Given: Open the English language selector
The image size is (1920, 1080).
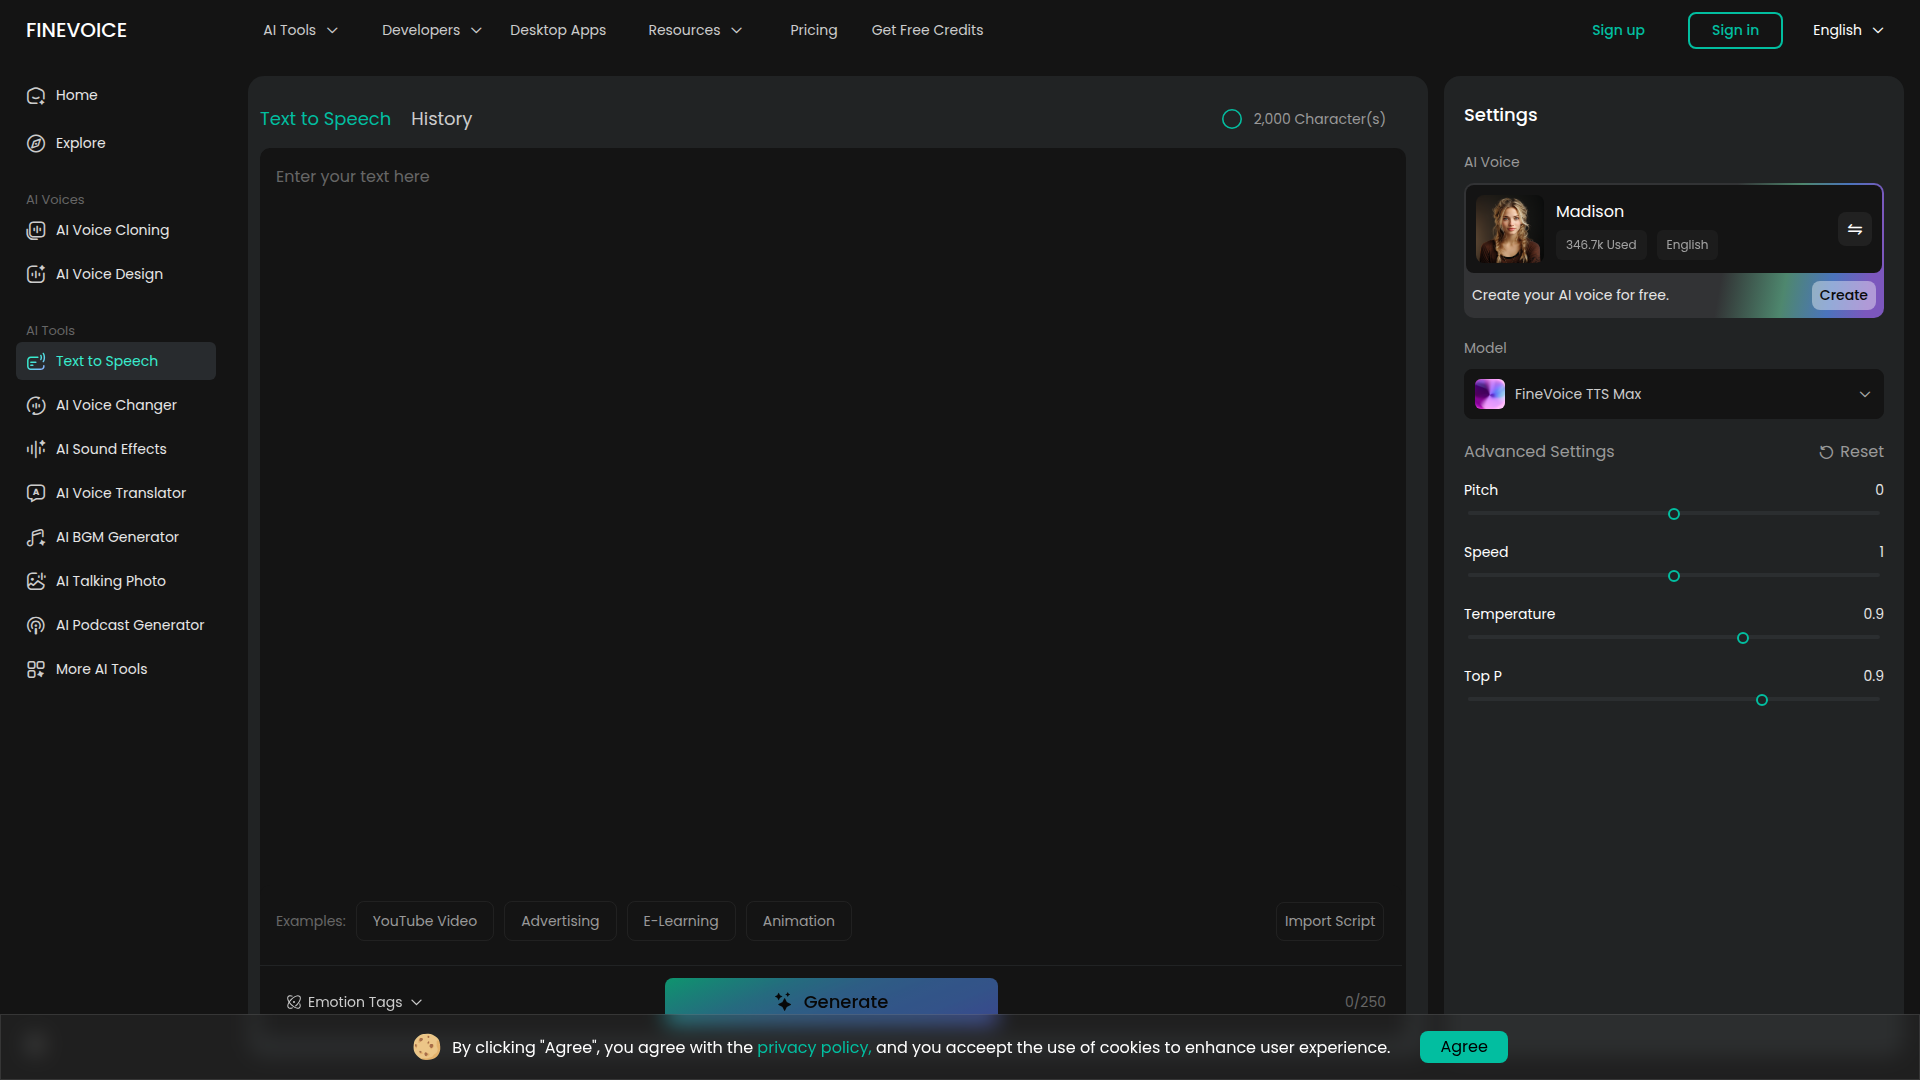Looking at the screenshot, I should [1847, 30].
